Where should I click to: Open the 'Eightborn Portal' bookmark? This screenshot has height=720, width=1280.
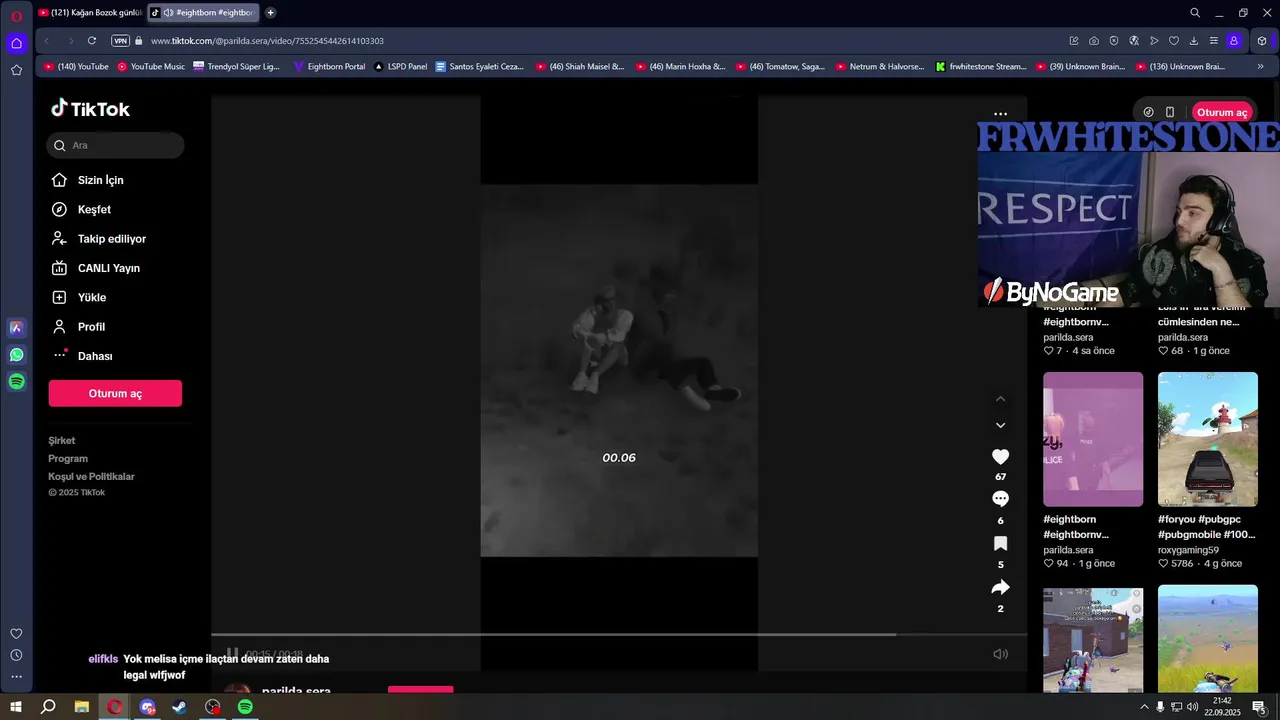329,67
